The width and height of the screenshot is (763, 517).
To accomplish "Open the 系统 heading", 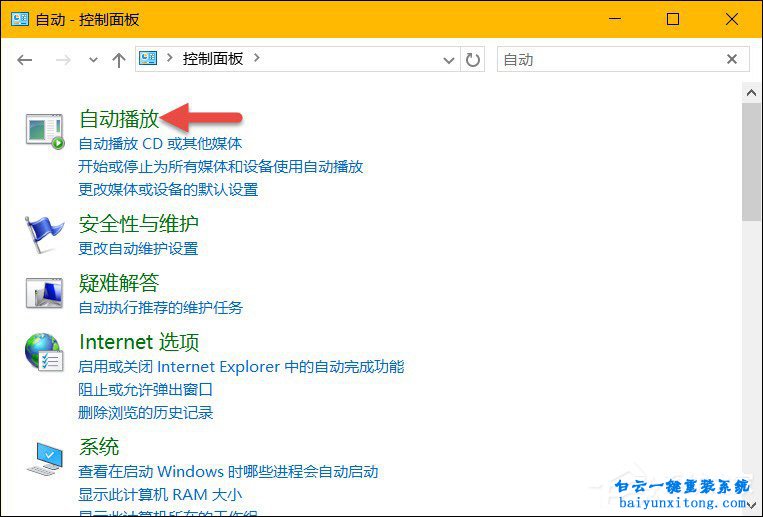I will [x=99, y=447].
